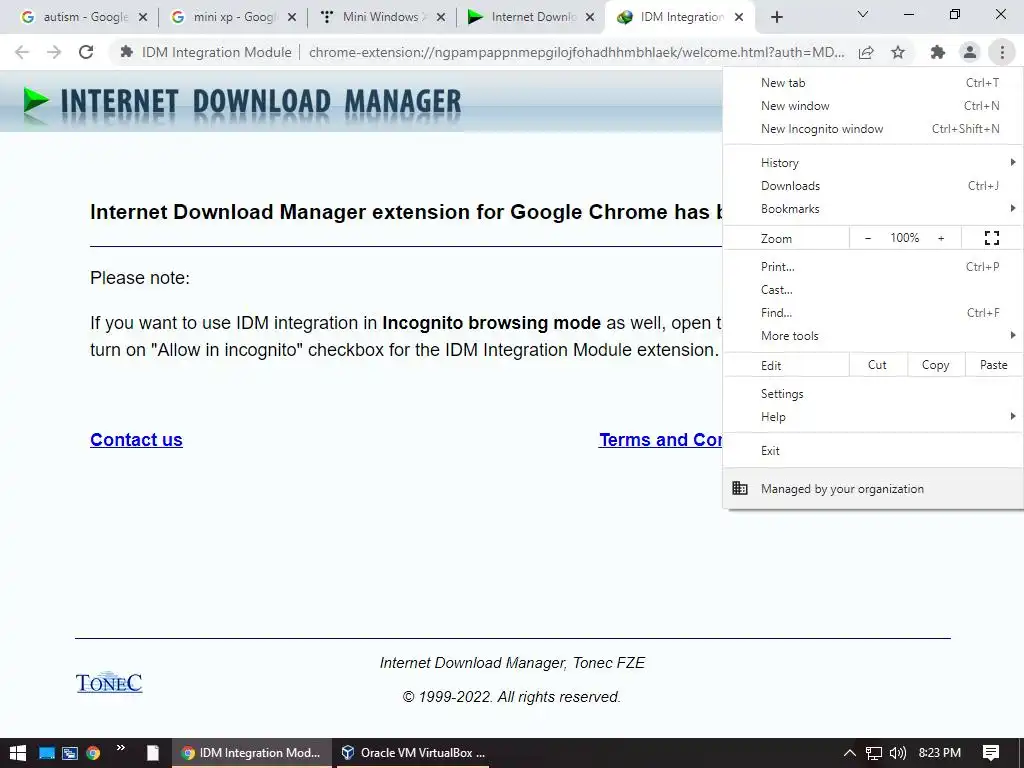This screenshot has height=768, width=1024.
Task: Select New window menu entry
Action: click(x=873, y=106)
